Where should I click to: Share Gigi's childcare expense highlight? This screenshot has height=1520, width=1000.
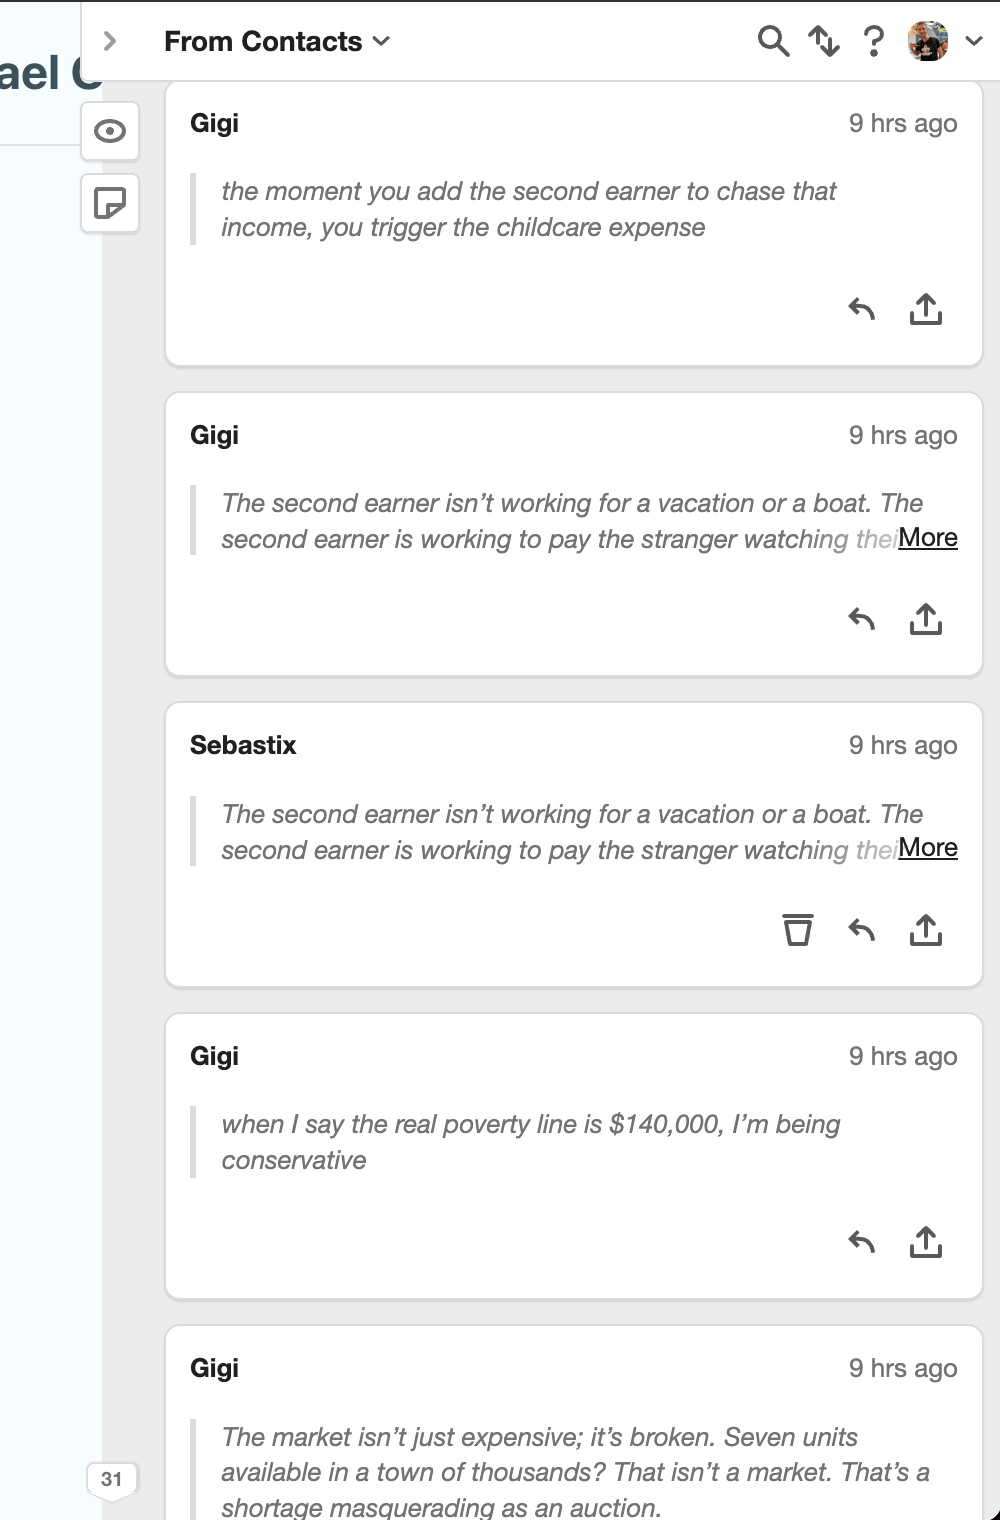(x=926, y=309)
